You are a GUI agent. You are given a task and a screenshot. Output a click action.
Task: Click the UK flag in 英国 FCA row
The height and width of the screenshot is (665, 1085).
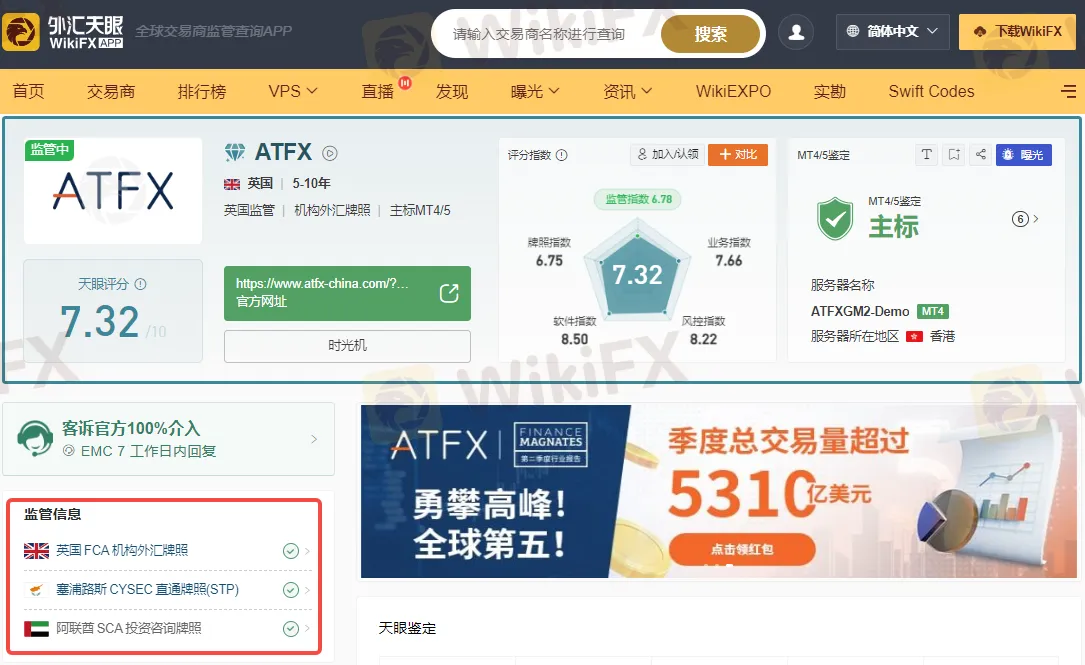click(36, 551)
